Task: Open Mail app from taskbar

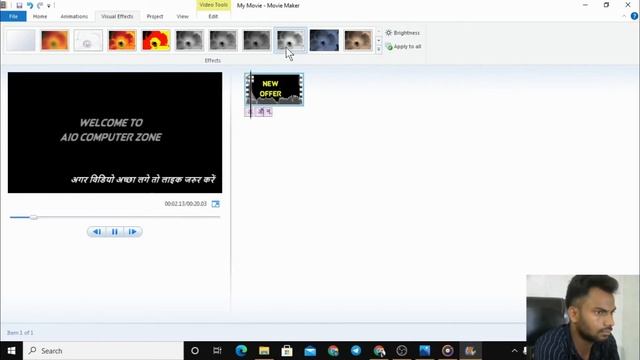Action: point(310,351)
